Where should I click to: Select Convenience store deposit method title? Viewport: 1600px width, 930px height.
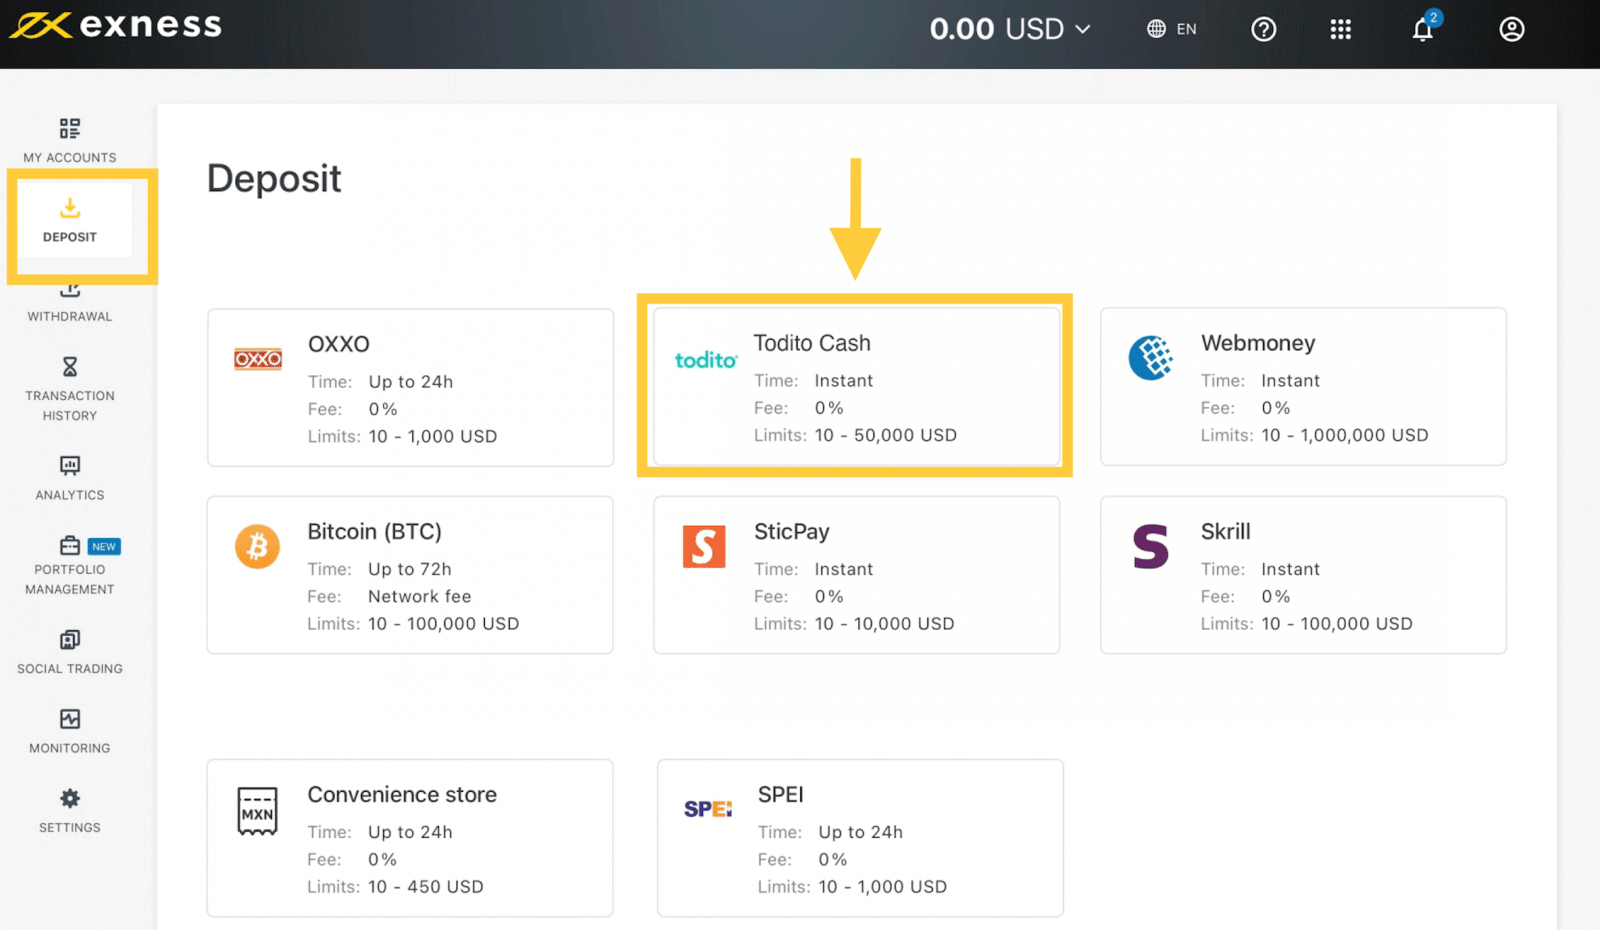pos(402,795)
